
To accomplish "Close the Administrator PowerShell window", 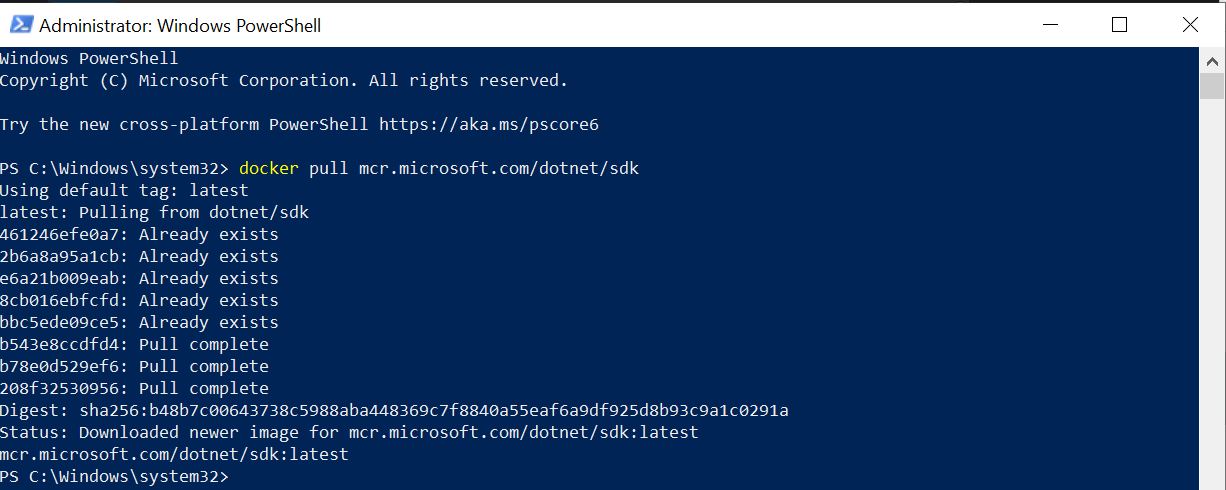I will (x=1189, y=25).
